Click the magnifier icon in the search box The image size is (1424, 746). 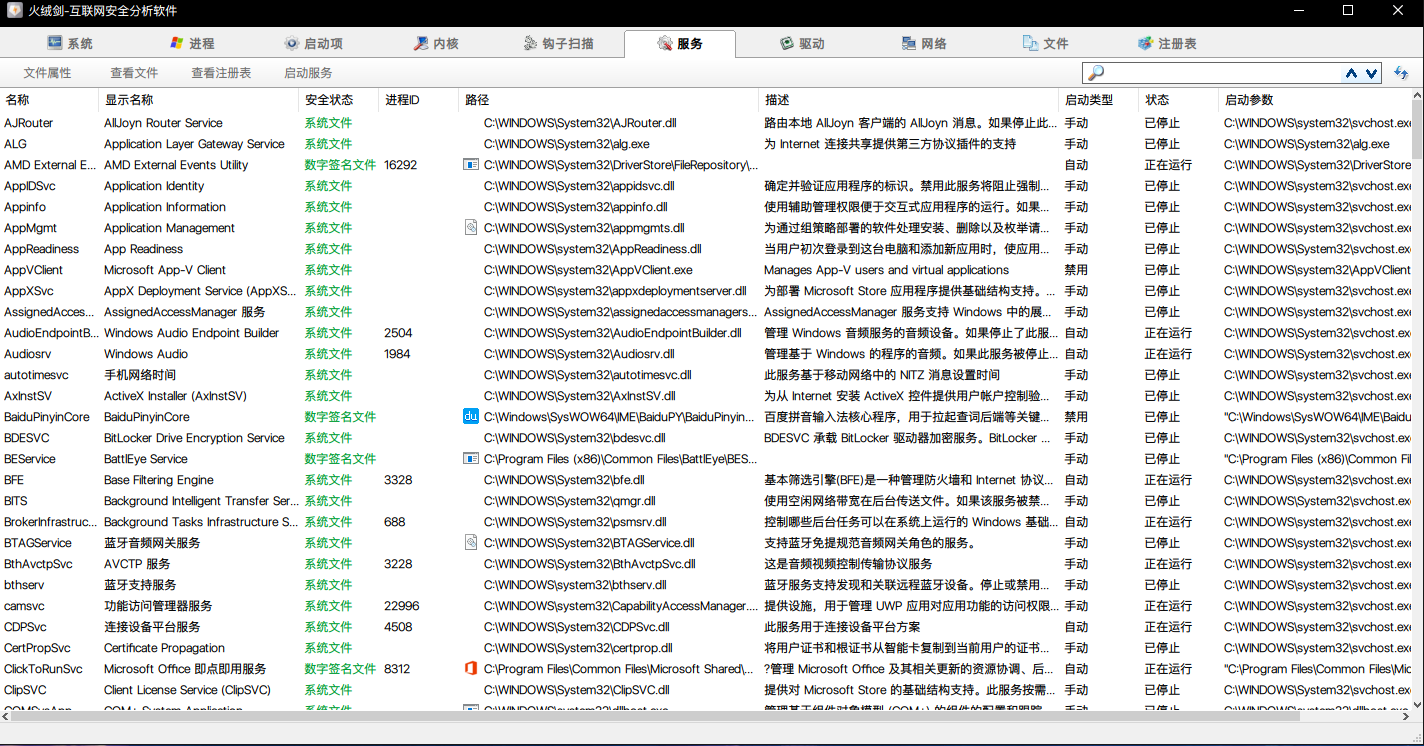coord(1096,73)
